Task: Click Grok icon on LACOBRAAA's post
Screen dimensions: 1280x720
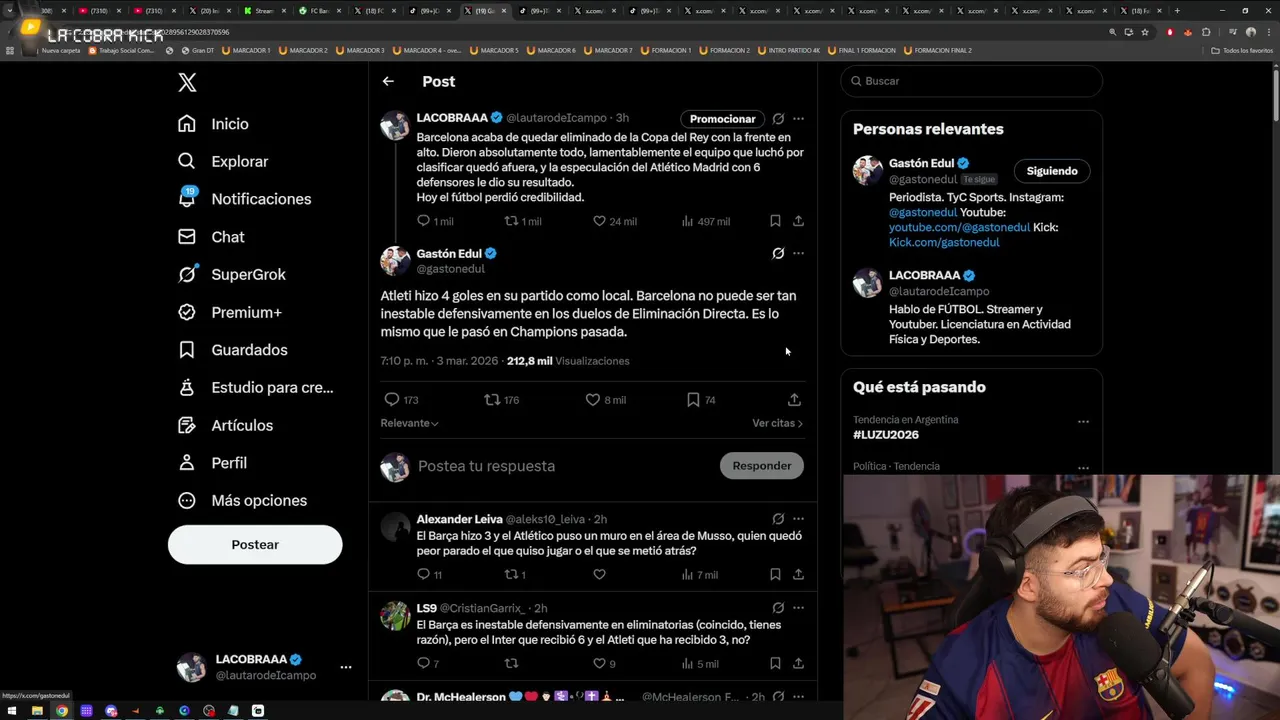Action: 778,119
